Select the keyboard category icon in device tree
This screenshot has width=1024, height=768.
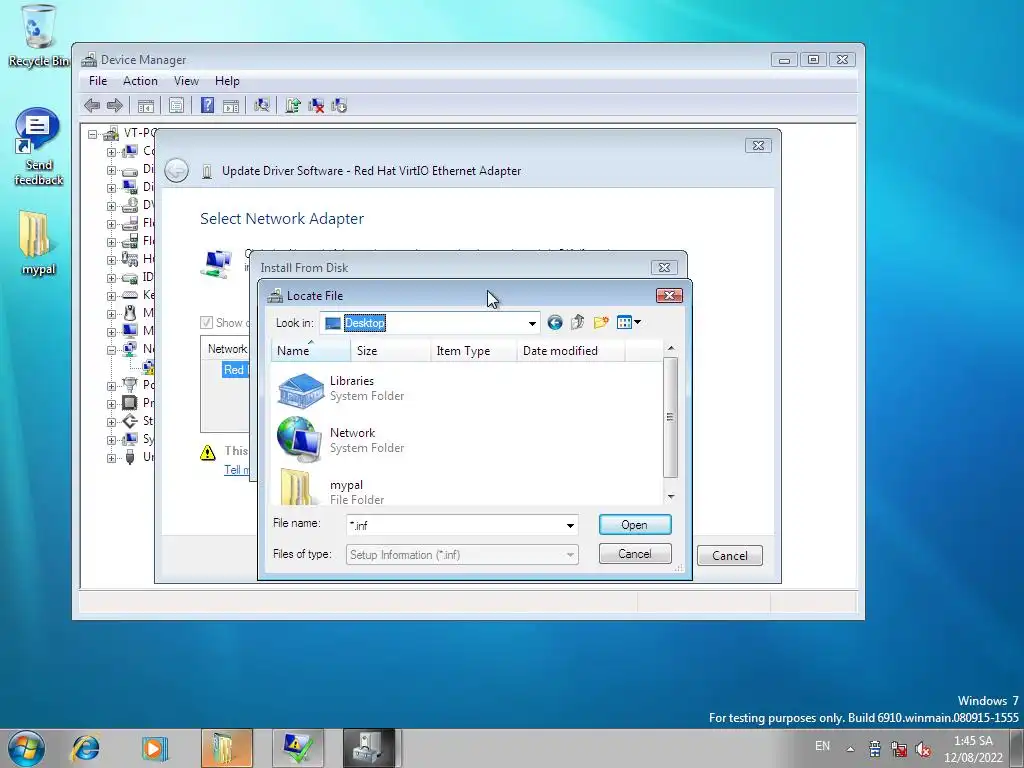[130, 295]
